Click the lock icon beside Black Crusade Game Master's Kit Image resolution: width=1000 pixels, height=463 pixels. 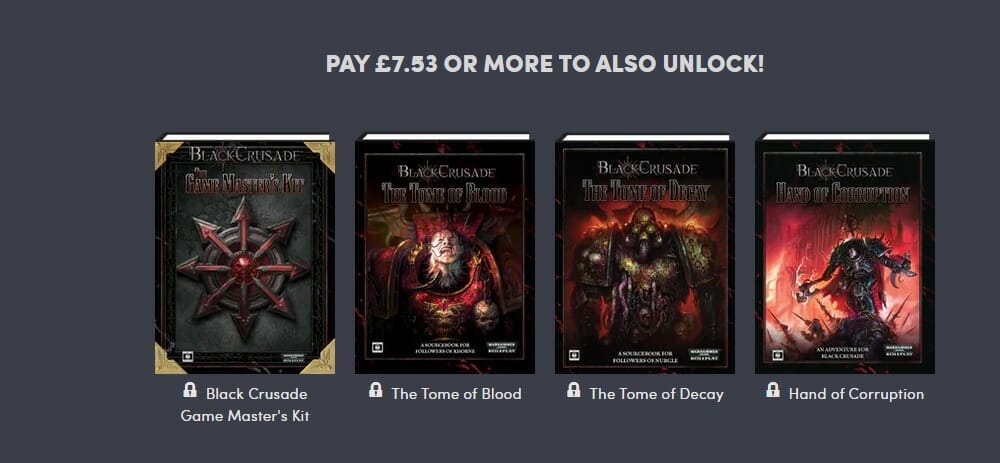[x=189, y=390]
